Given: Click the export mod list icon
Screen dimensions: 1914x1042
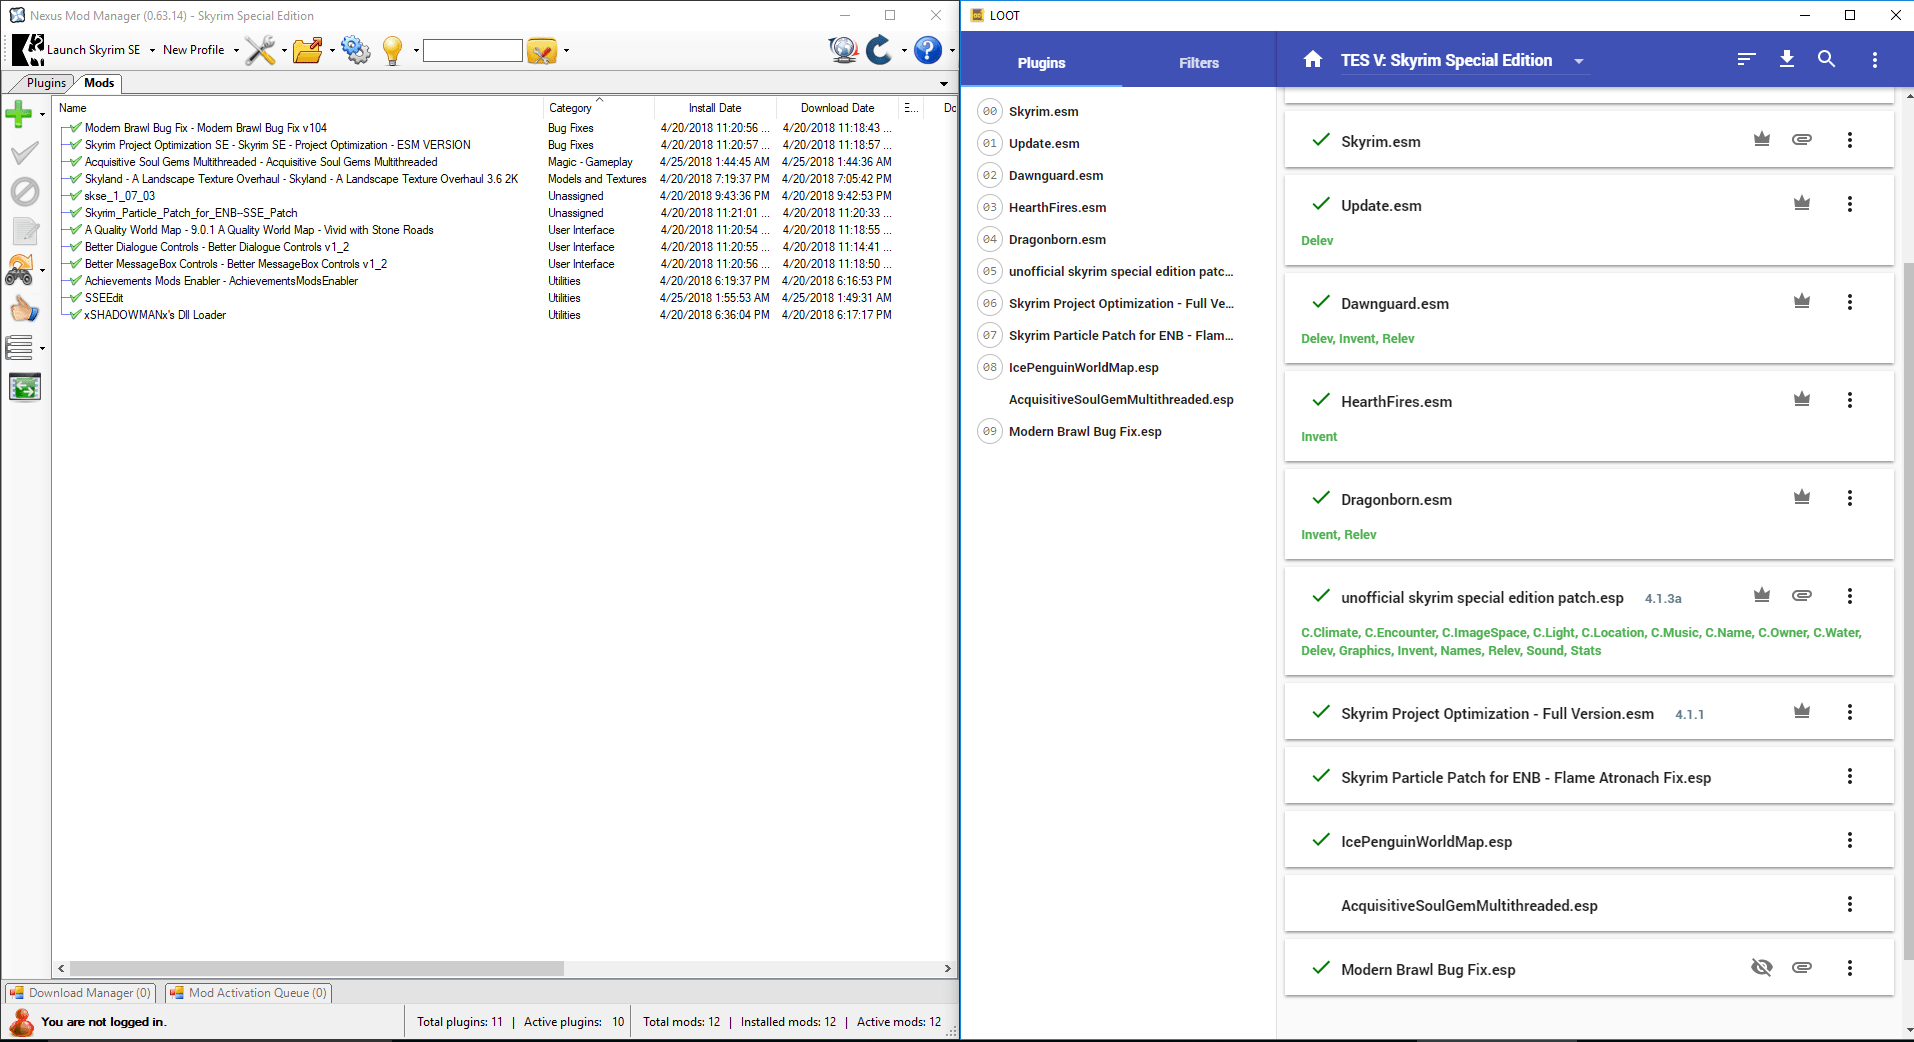Looking at the screenshot, I should pos(24,387).
